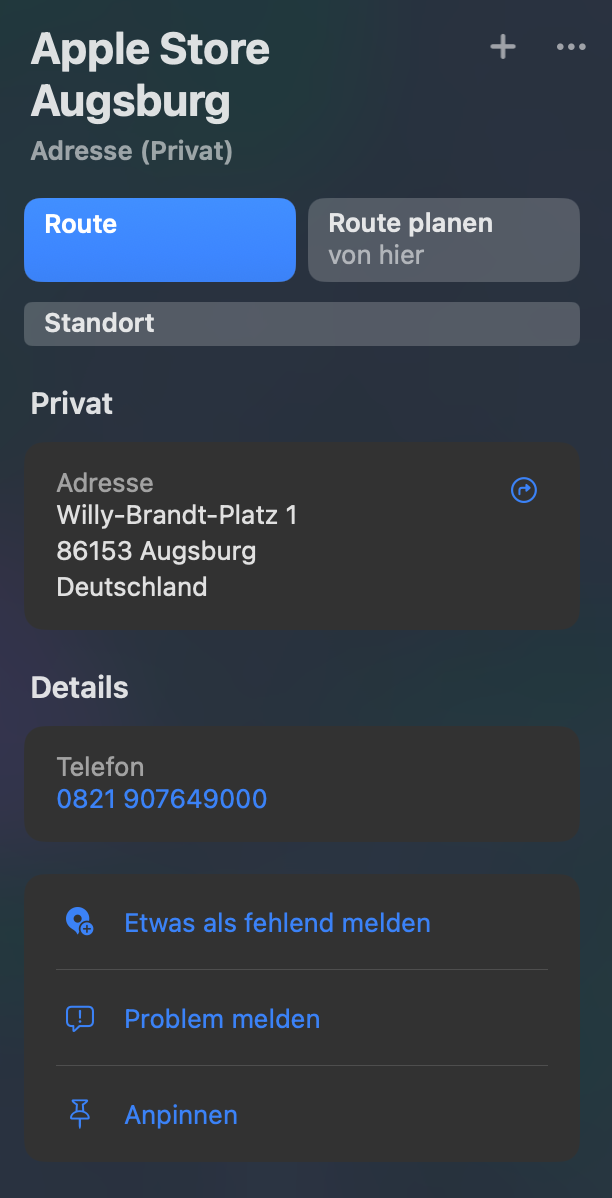Click the plus icon at top
The height and width of the screenshot is (1198, 612).
(502, 47)
